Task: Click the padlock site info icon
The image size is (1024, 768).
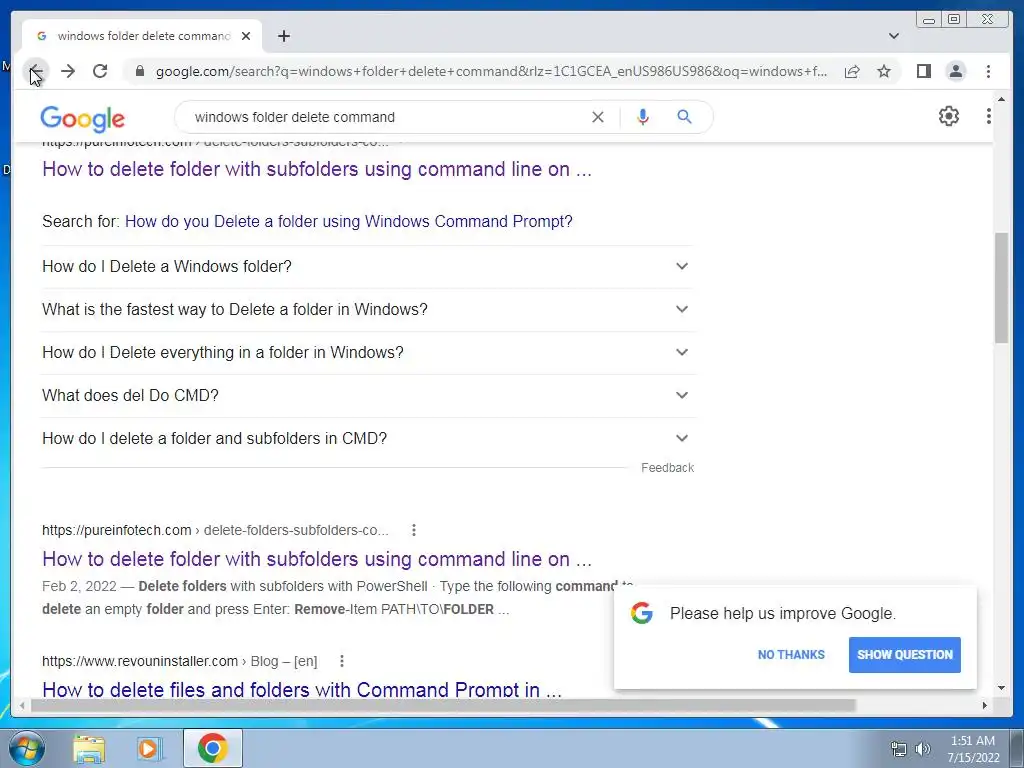Action: coord(139,71)
